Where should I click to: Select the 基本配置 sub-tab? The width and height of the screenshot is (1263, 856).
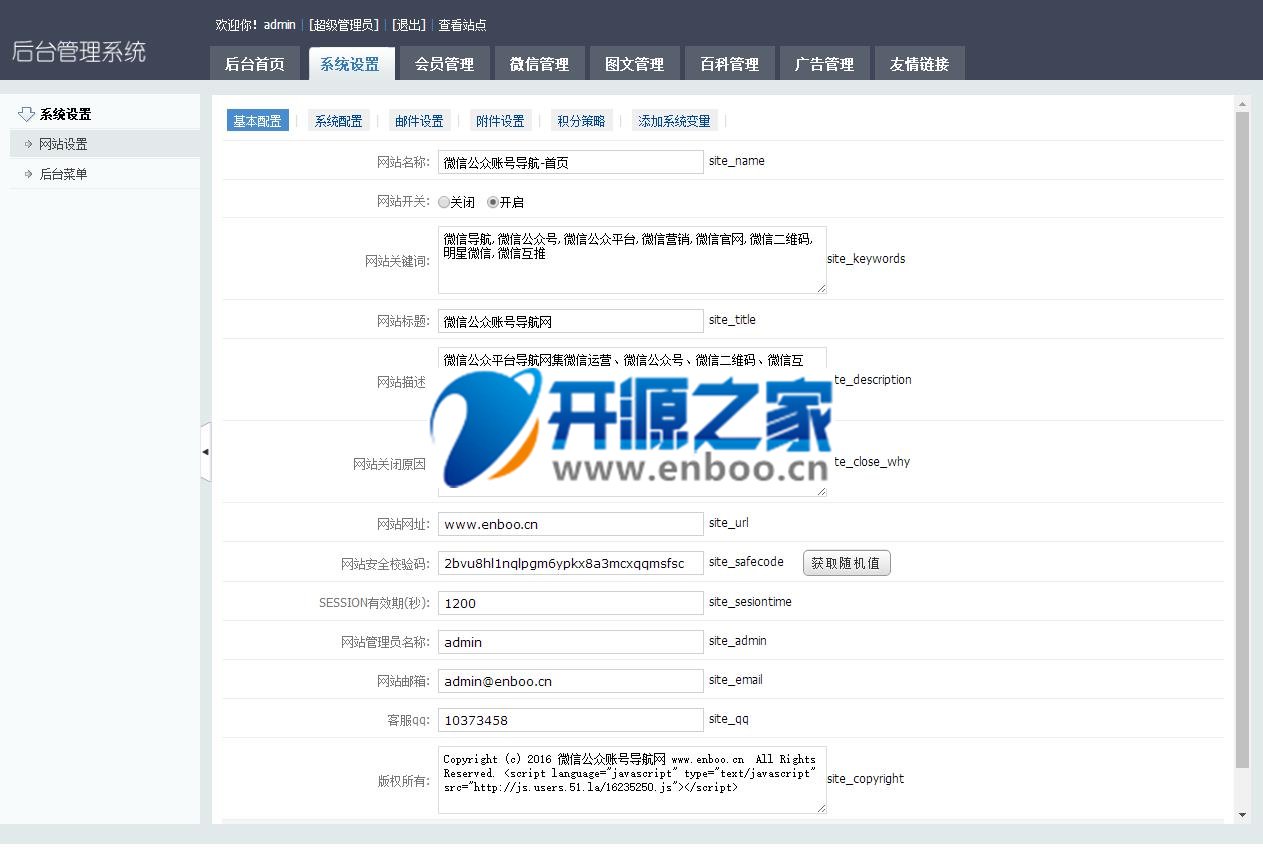(258, 121)
